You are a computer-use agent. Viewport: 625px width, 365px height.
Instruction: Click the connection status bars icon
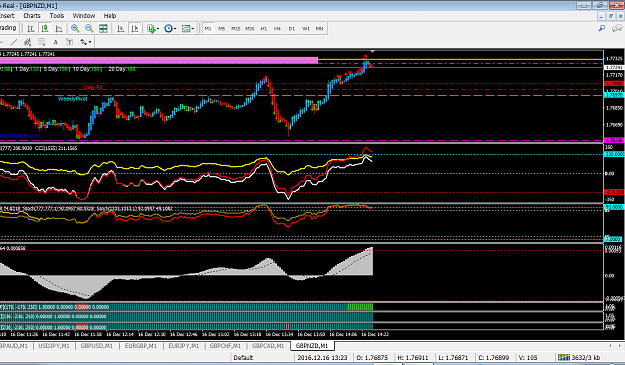click(564, 357)
